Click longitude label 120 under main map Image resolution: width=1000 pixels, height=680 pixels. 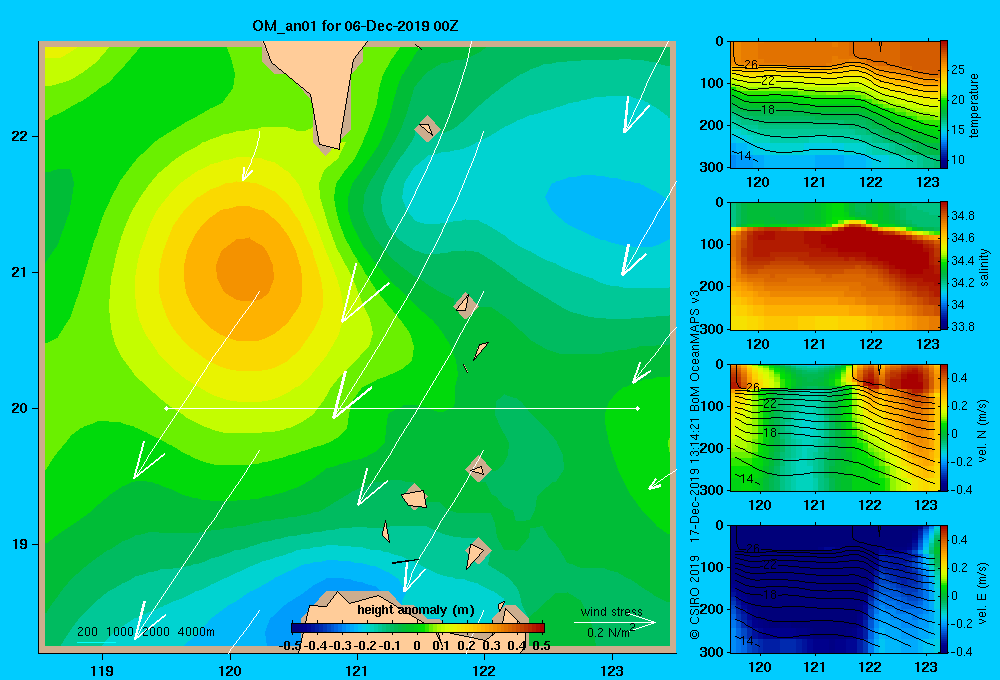pos(230,670)
